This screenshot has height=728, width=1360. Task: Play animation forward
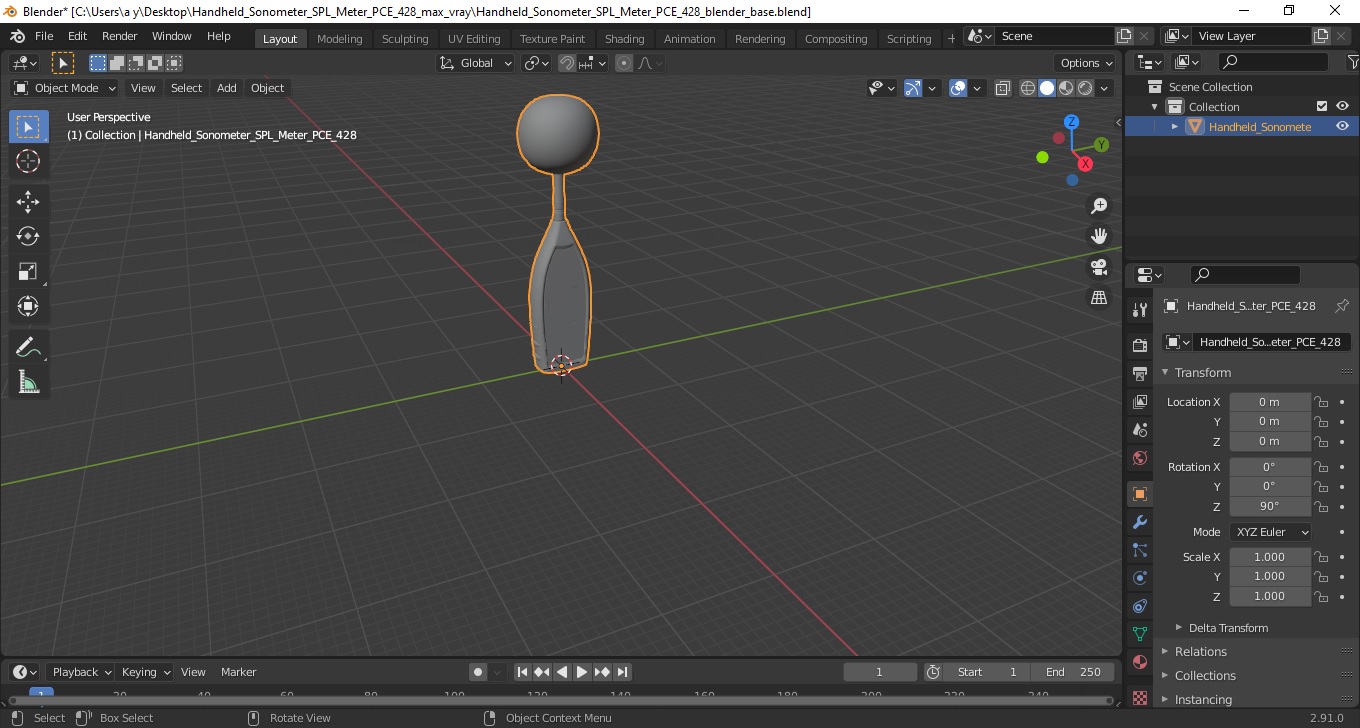pos(582,672)
